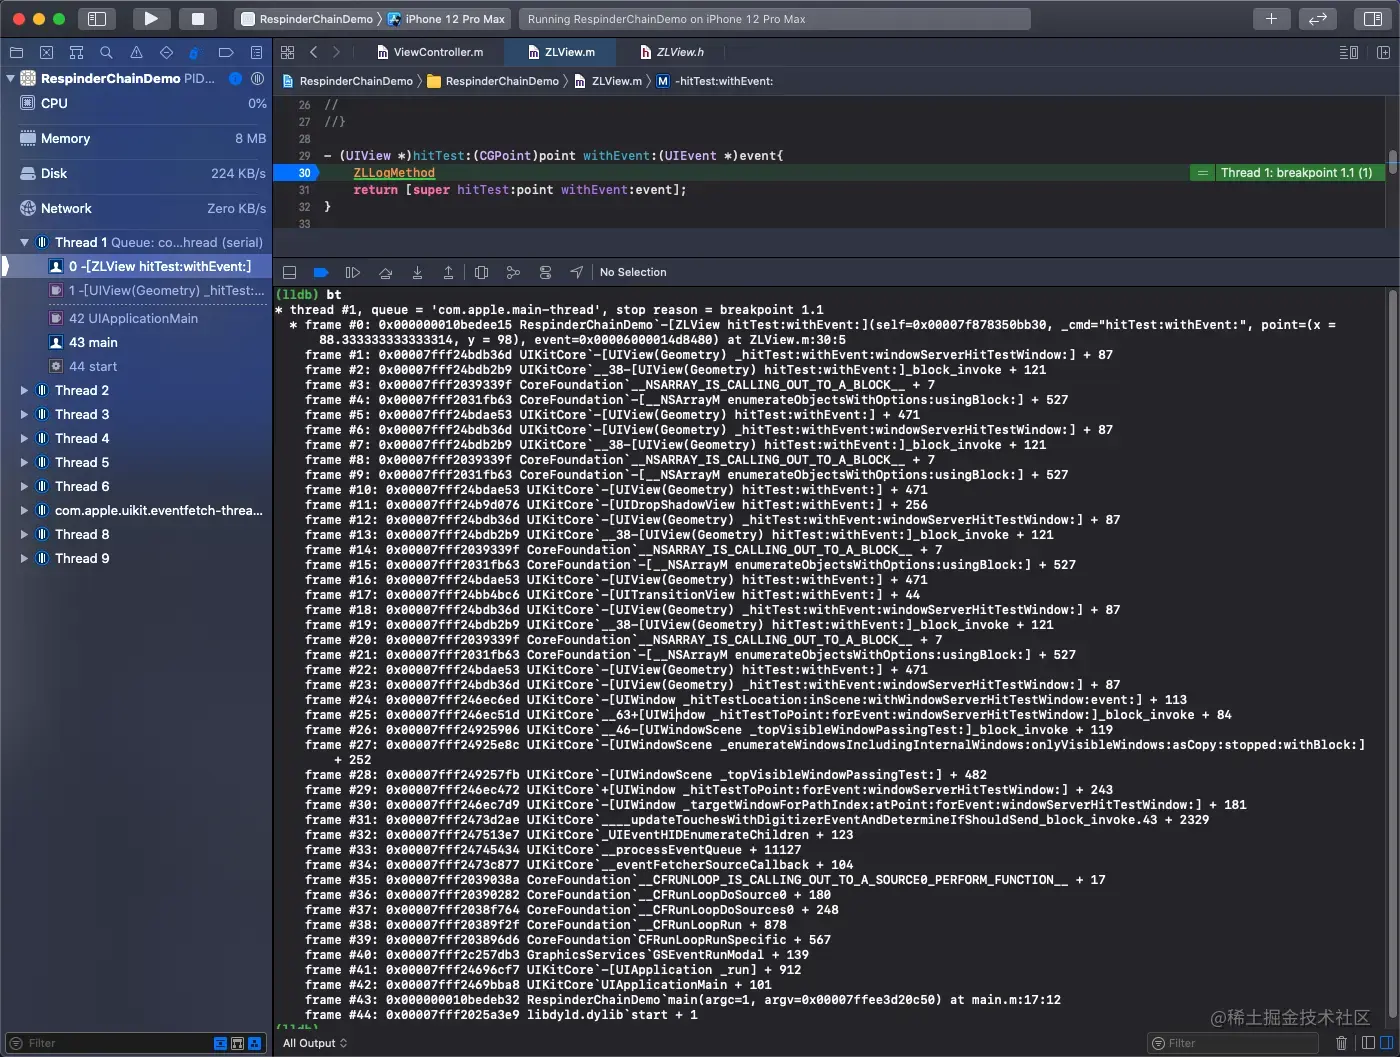Open the Debug View Hierarchy icon

pyautogui.click(x=481, y=272)
